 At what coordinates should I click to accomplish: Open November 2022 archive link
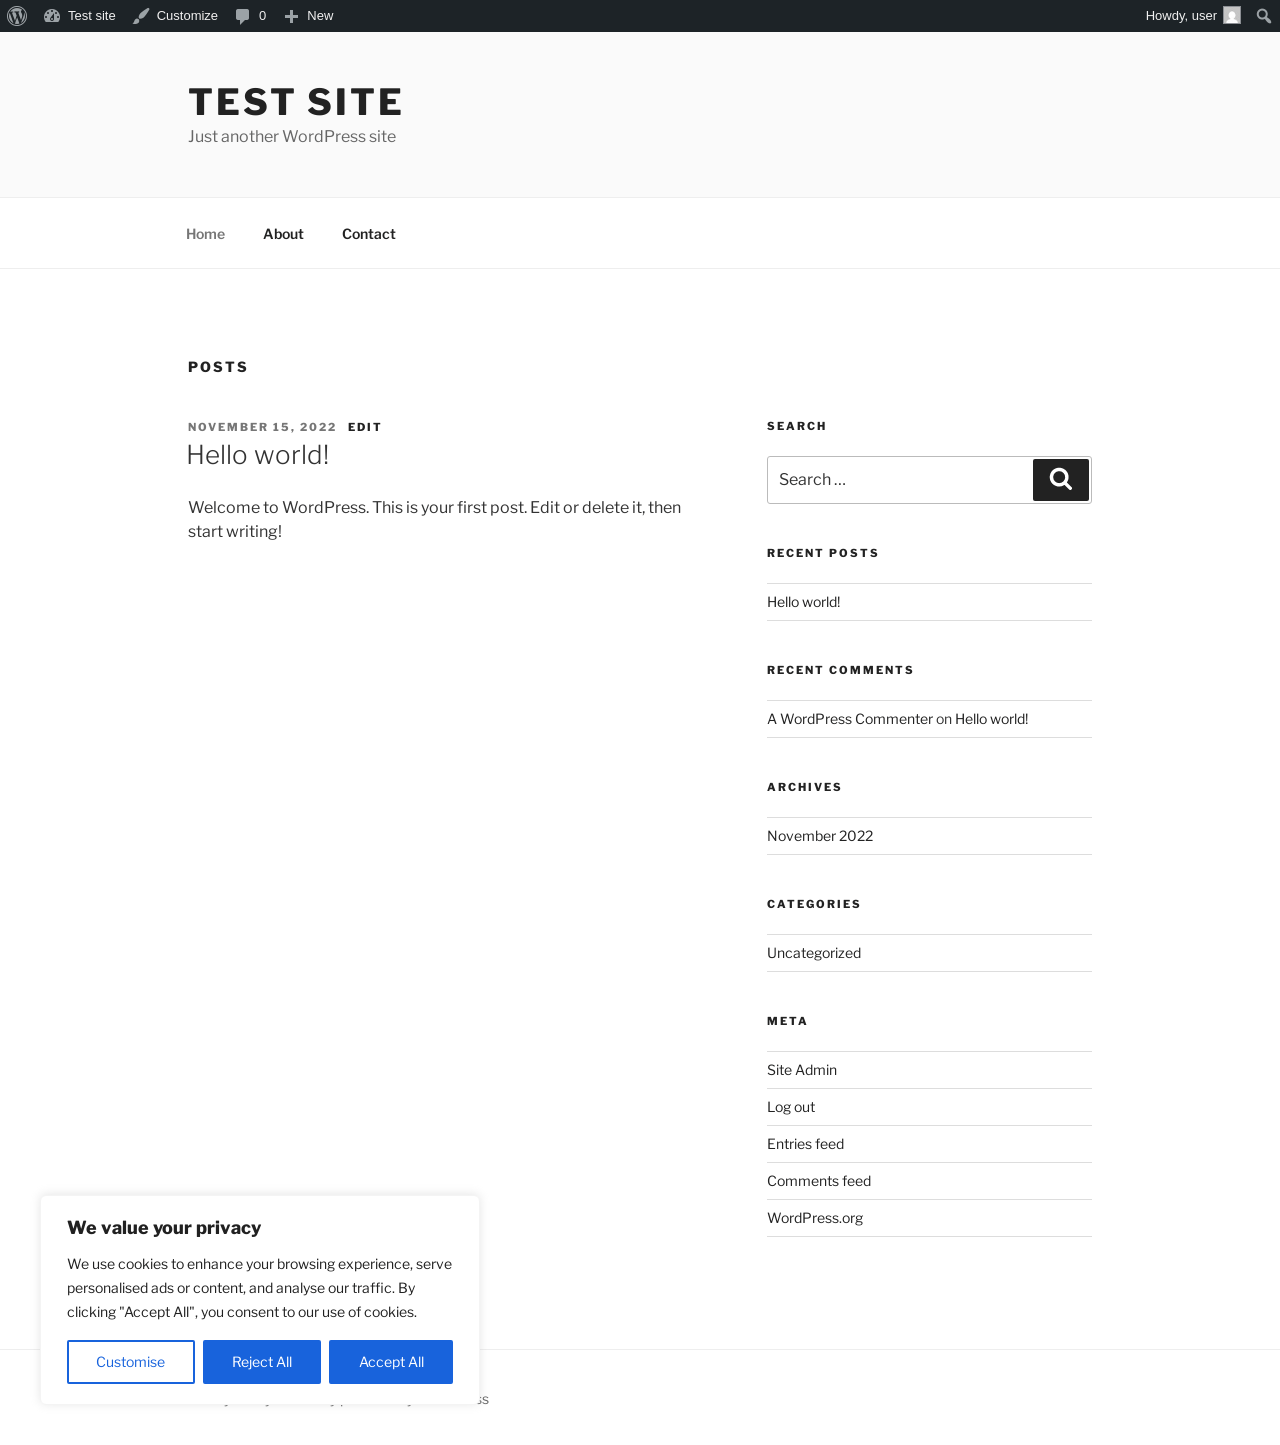coord(820,836)
